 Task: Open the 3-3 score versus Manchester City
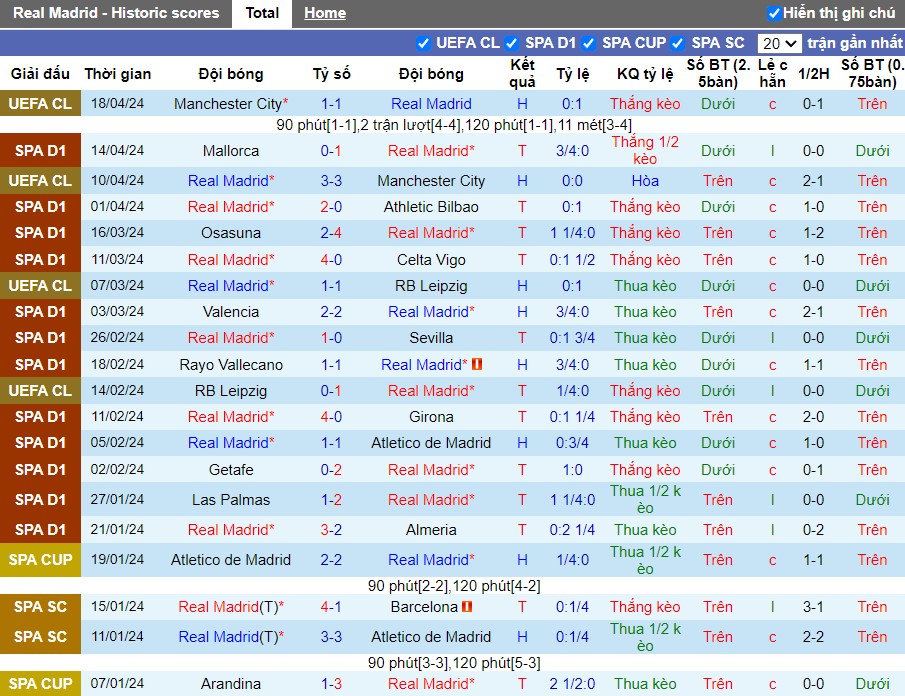pyautogui.click(x=331, y=181)
